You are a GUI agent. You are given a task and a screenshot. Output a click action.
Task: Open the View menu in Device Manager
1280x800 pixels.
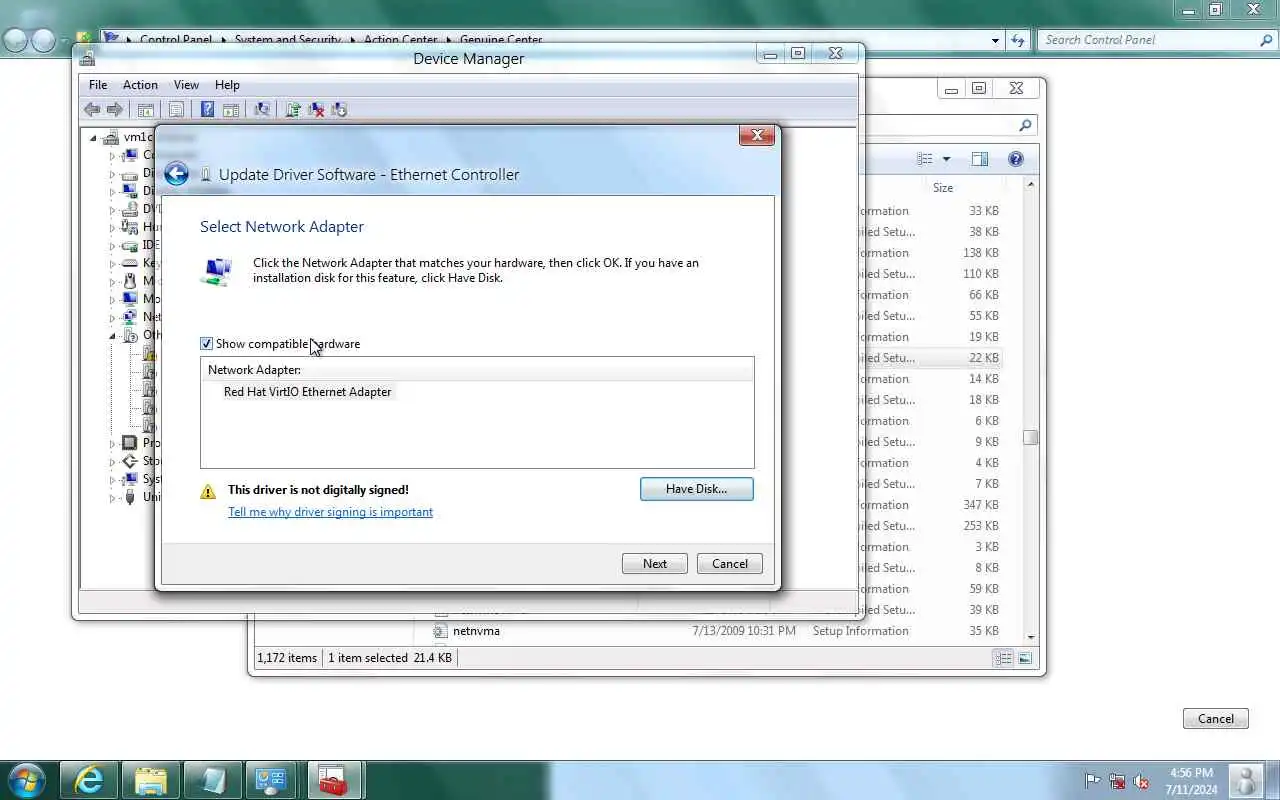click(186, 85)
